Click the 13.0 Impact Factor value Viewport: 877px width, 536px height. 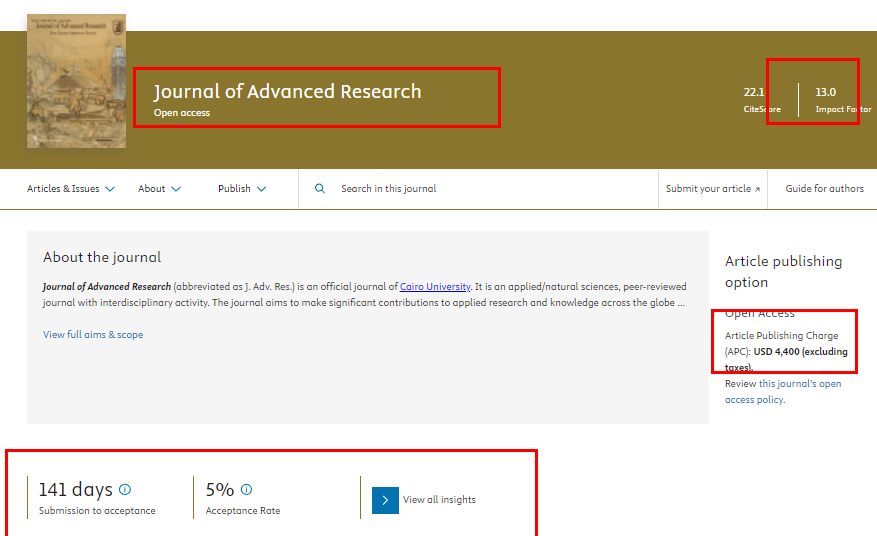pos(826,92)
